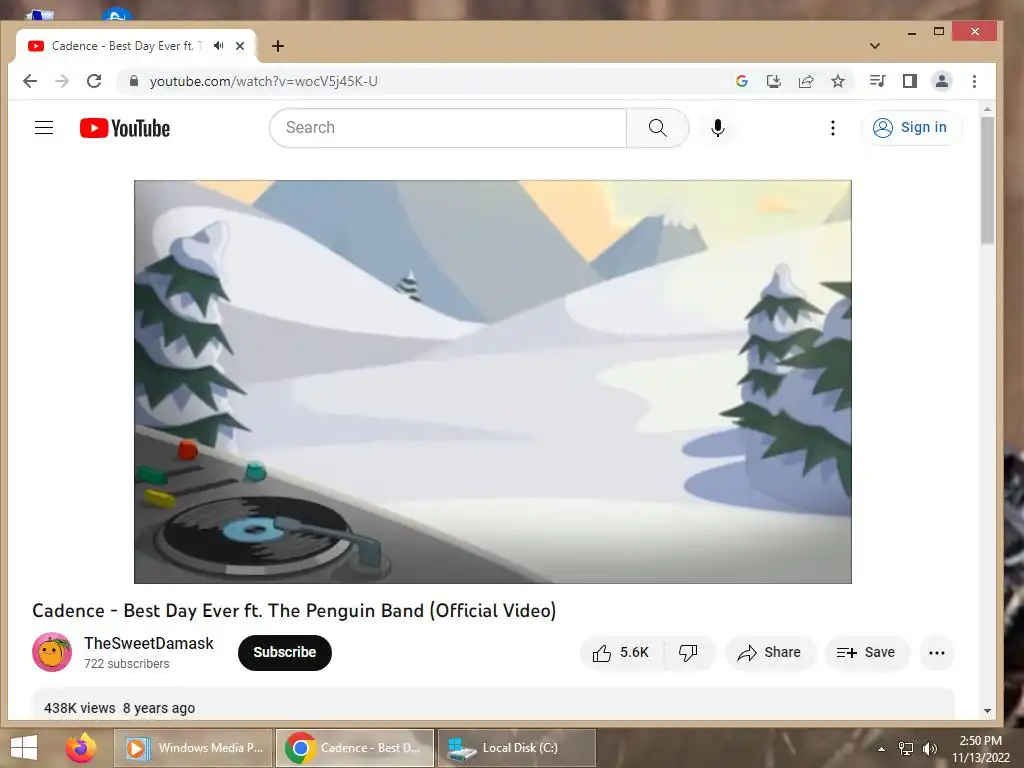
Task: Open network status tray icon
Action: (906, 749)
